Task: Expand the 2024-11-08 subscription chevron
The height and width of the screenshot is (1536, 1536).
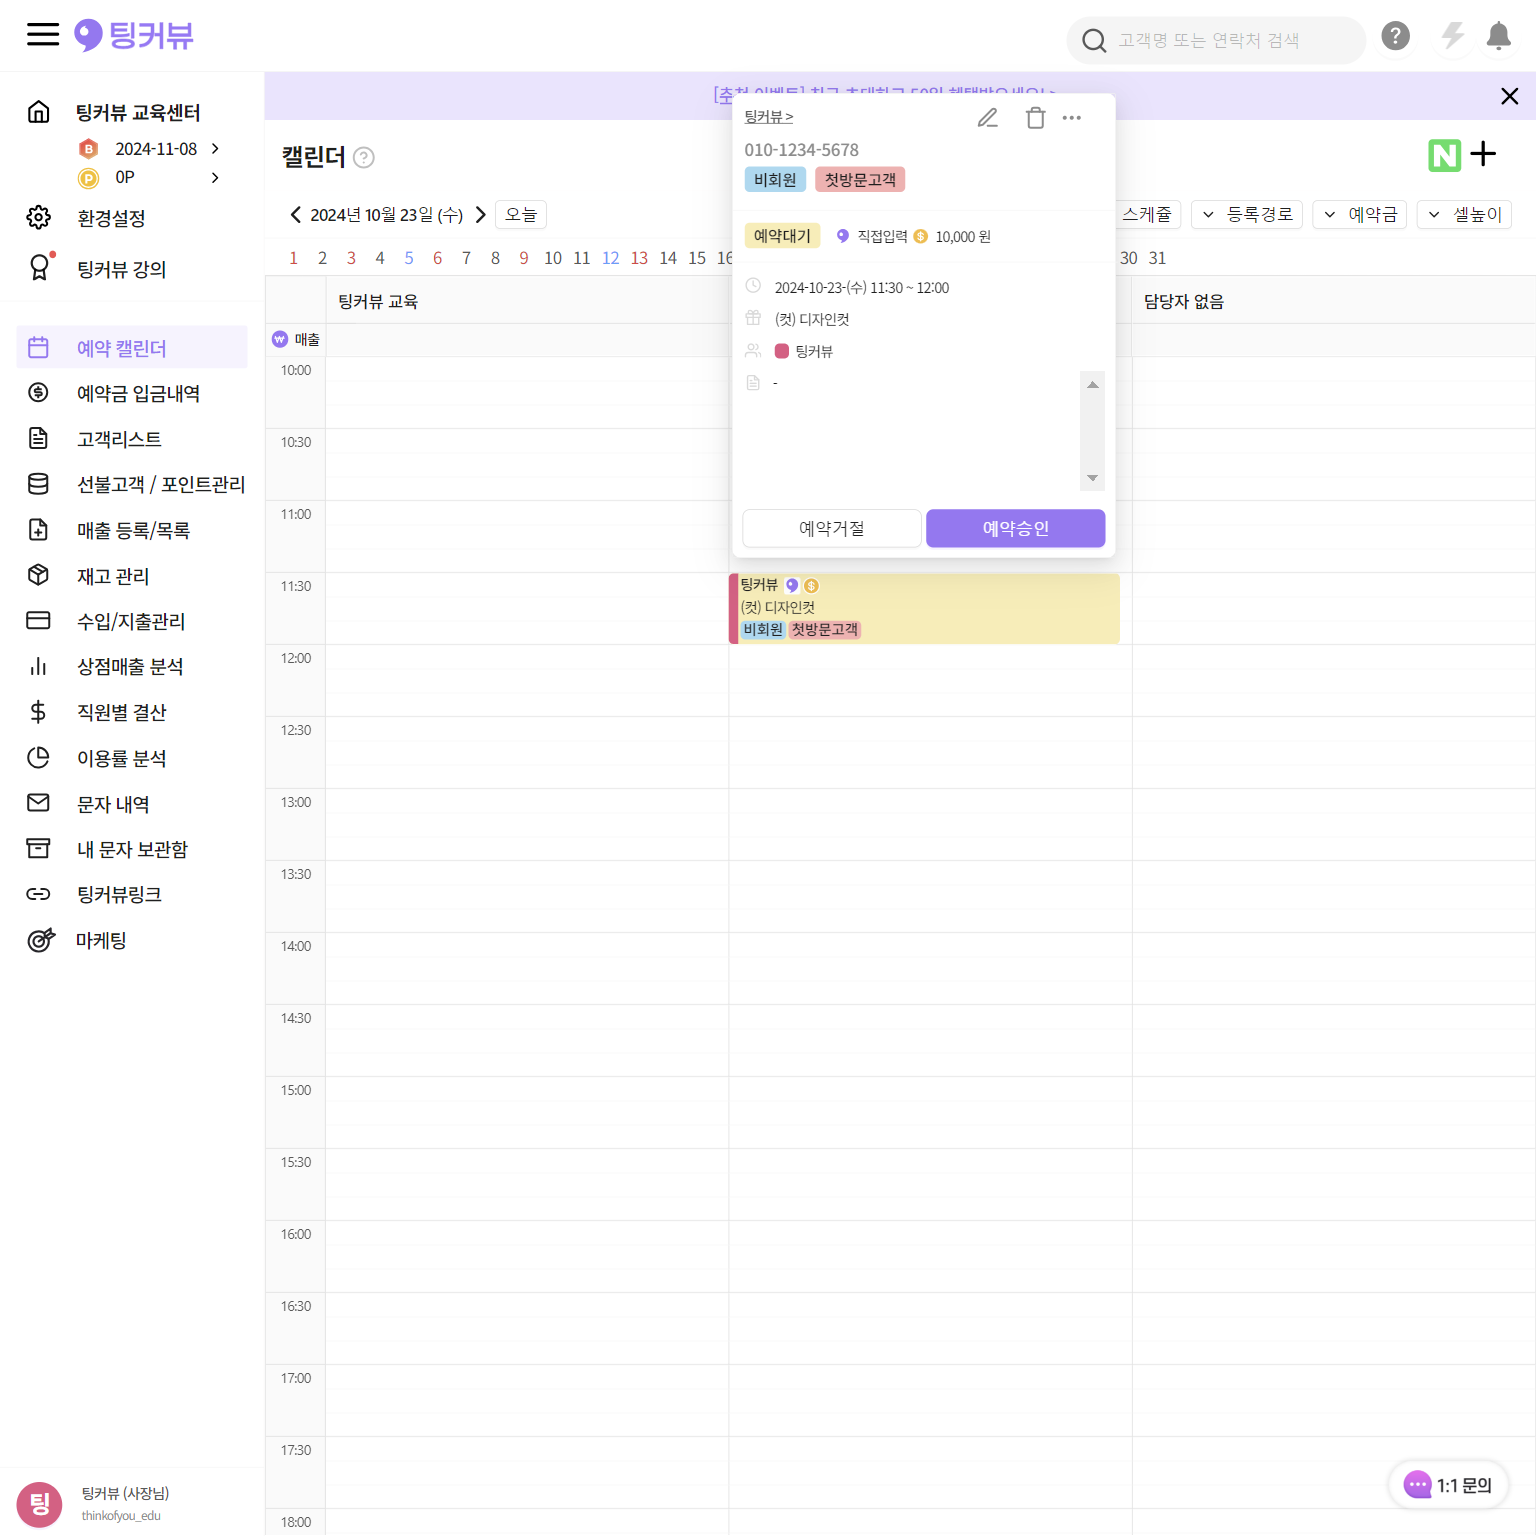Action: [215, 149]
